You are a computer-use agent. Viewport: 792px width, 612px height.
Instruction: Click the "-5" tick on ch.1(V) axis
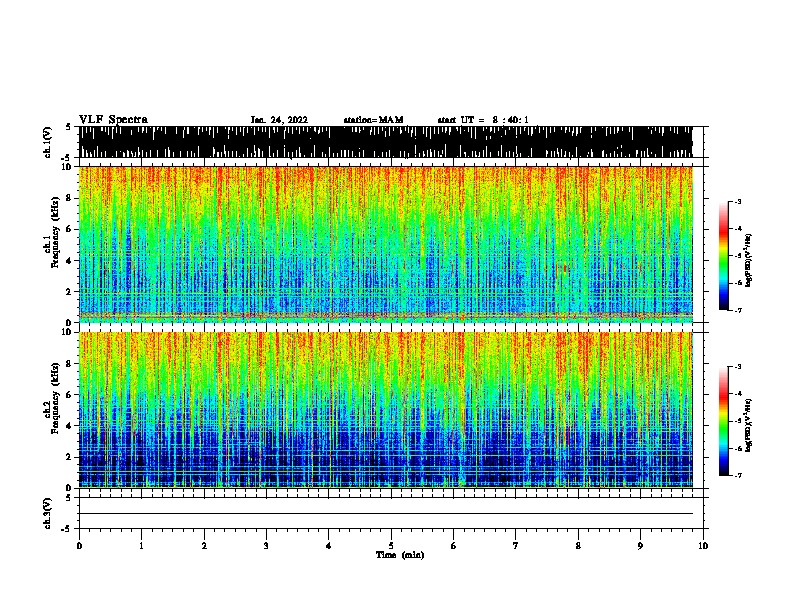coord(67,158)
